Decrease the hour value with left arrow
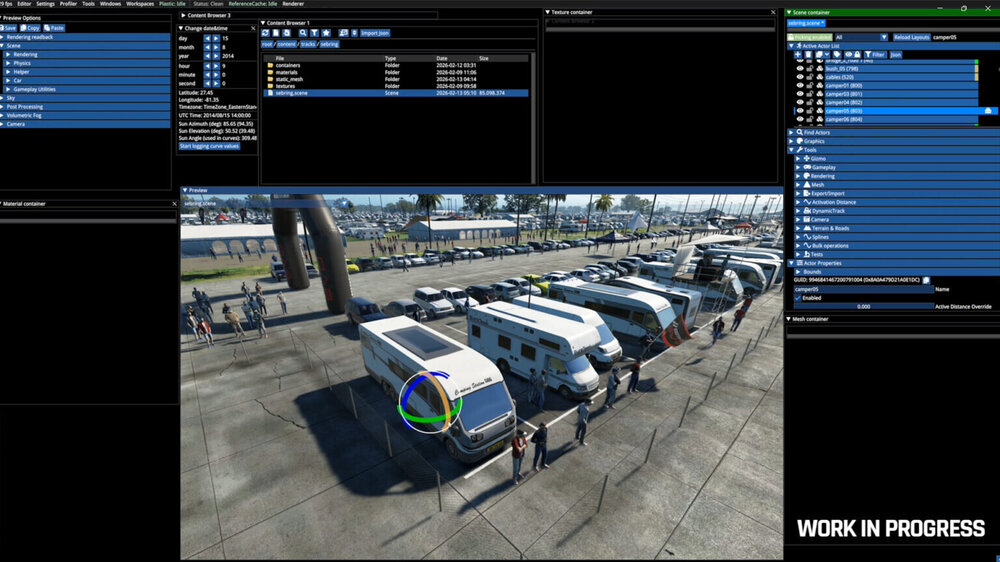Image resolution: width=1000 pixels, height=562 pixels. point(207,66)
